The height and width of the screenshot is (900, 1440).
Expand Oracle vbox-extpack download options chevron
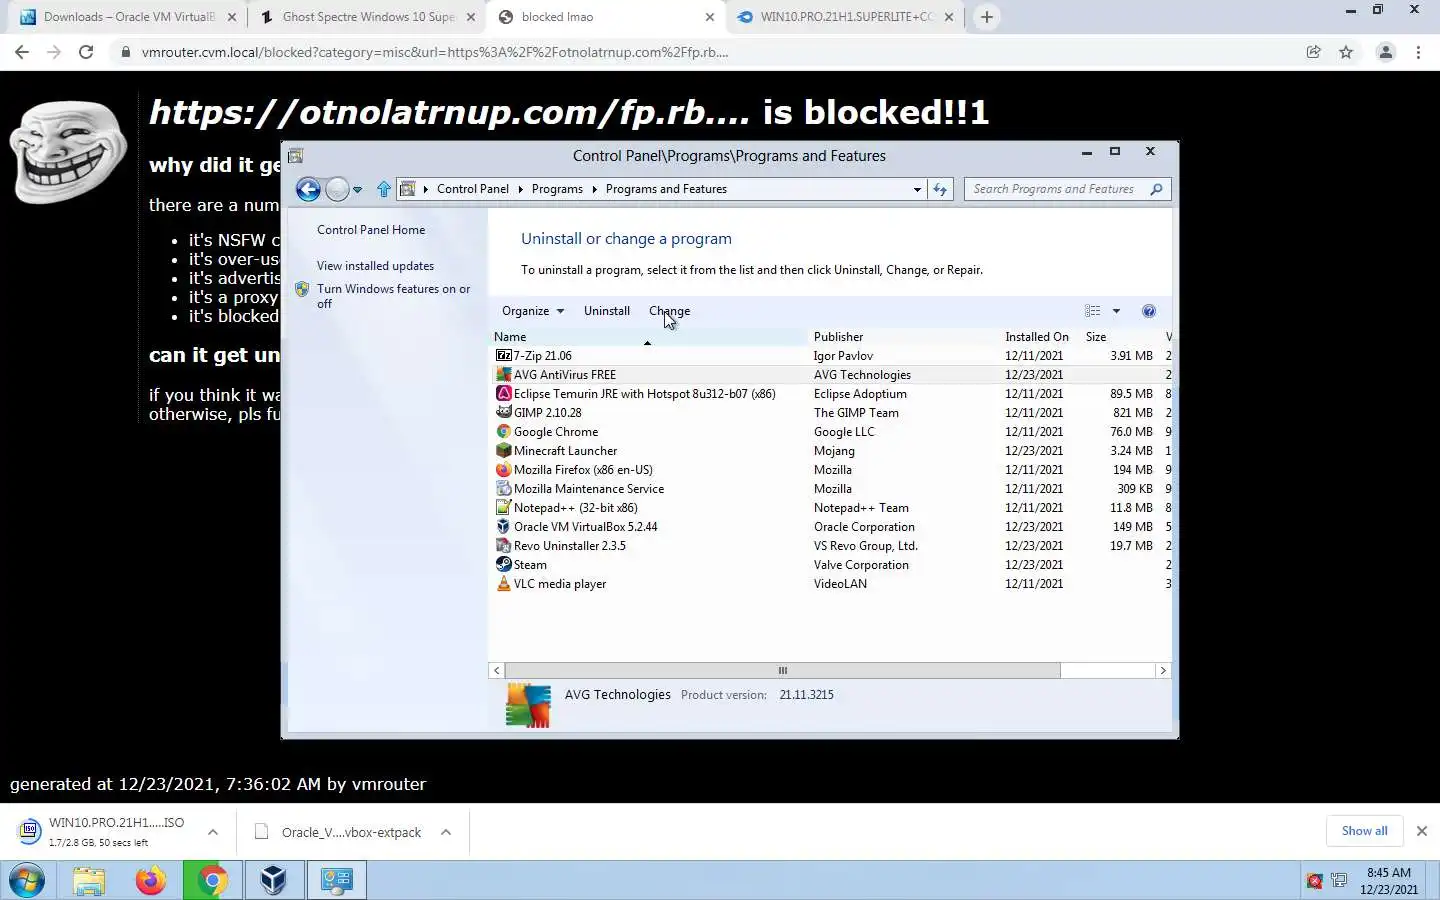tap(446, 832)
